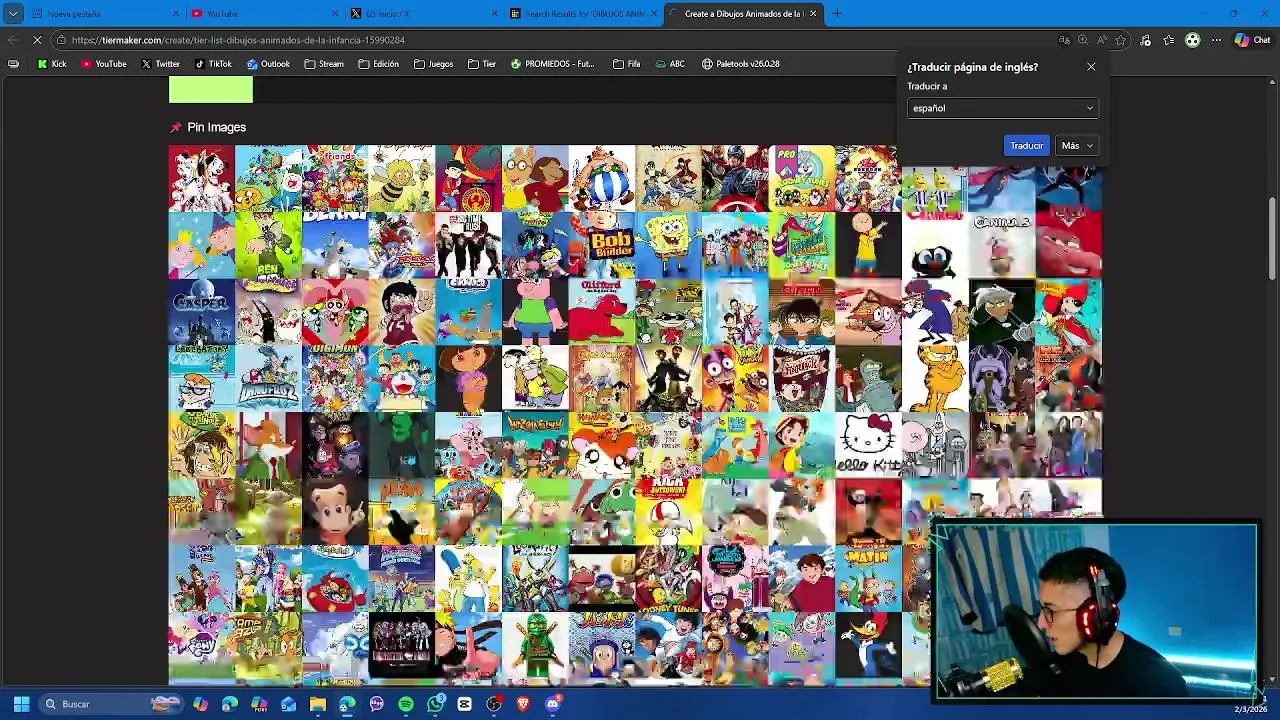1280x720 pixels.
Task: Select the Clifford red dog thumbnail
Action: 601,312
